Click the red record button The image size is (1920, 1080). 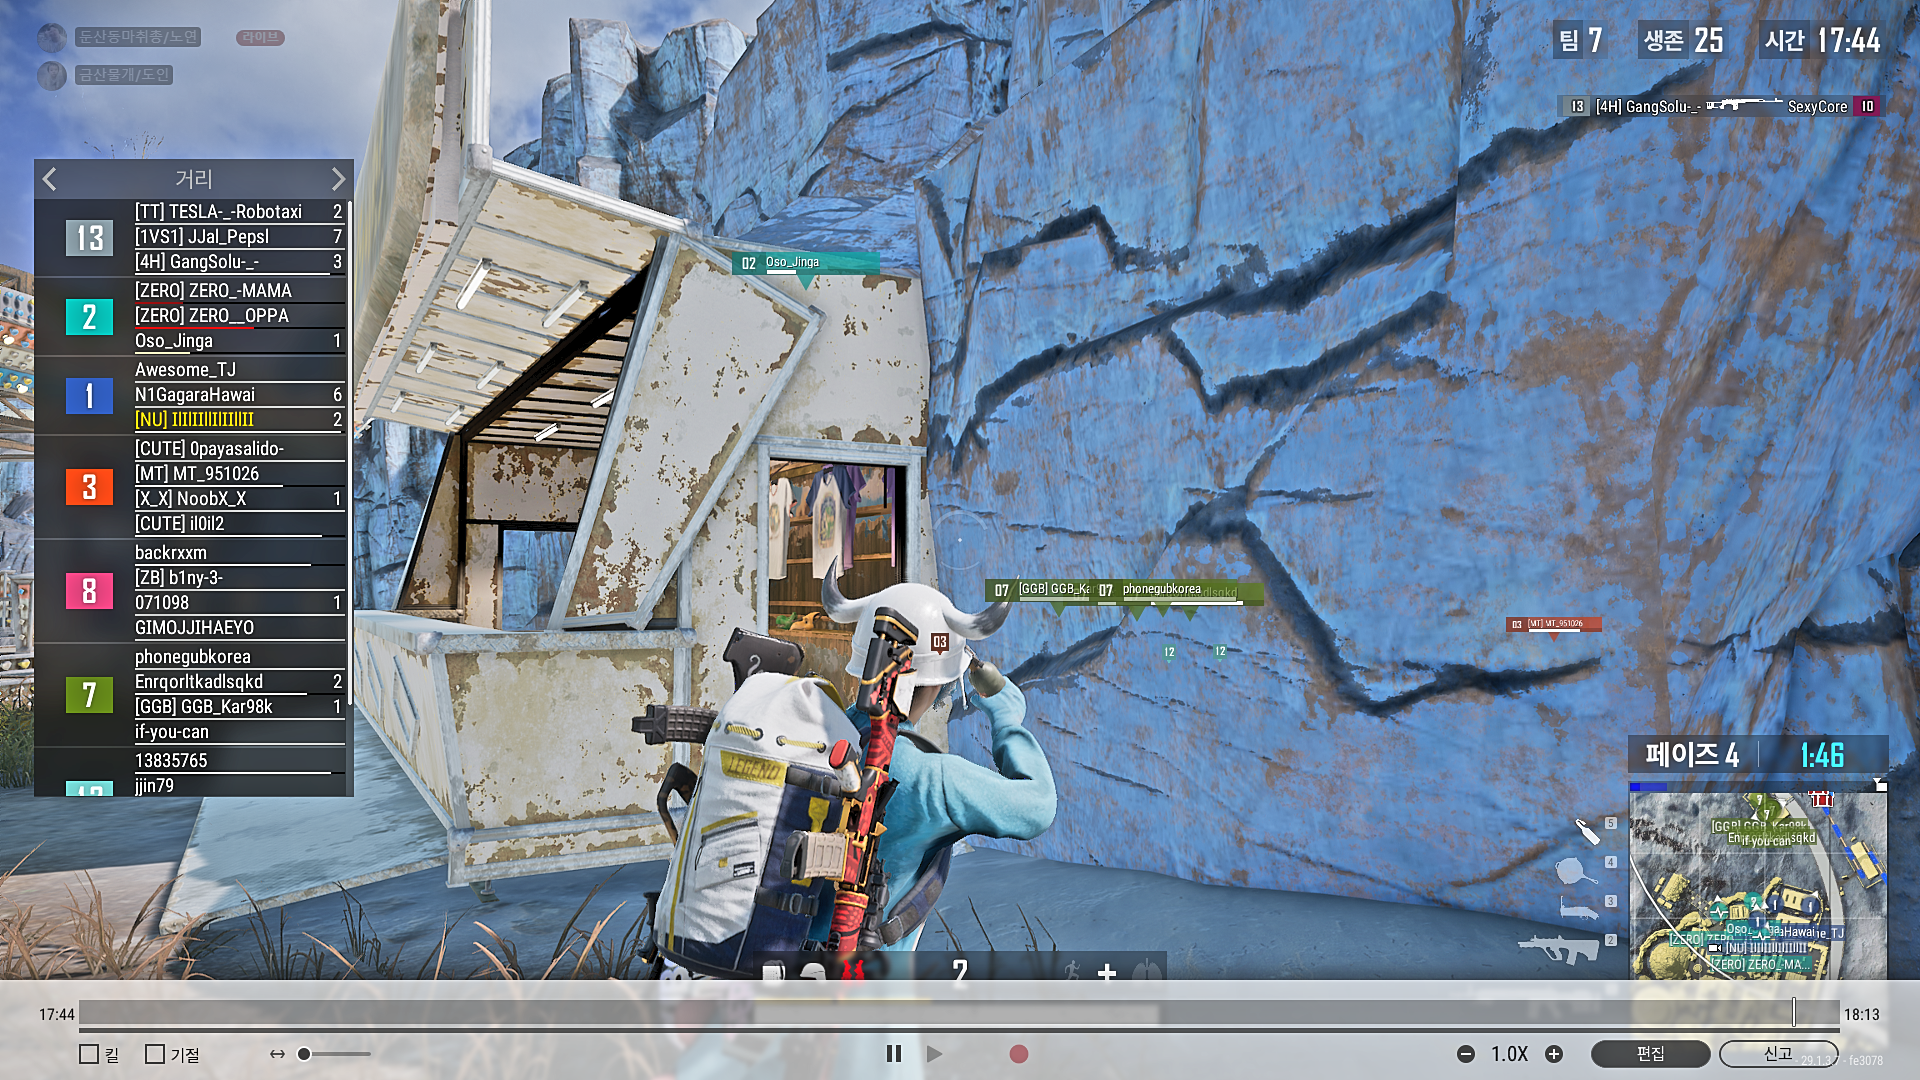1018,1054
